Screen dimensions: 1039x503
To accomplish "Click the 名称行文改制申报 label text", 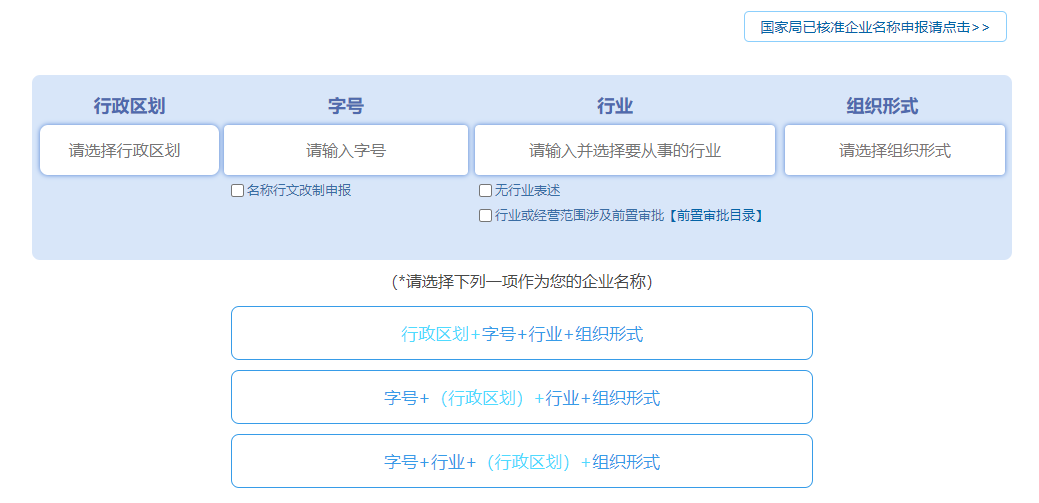I will click(x=299, y=191).
